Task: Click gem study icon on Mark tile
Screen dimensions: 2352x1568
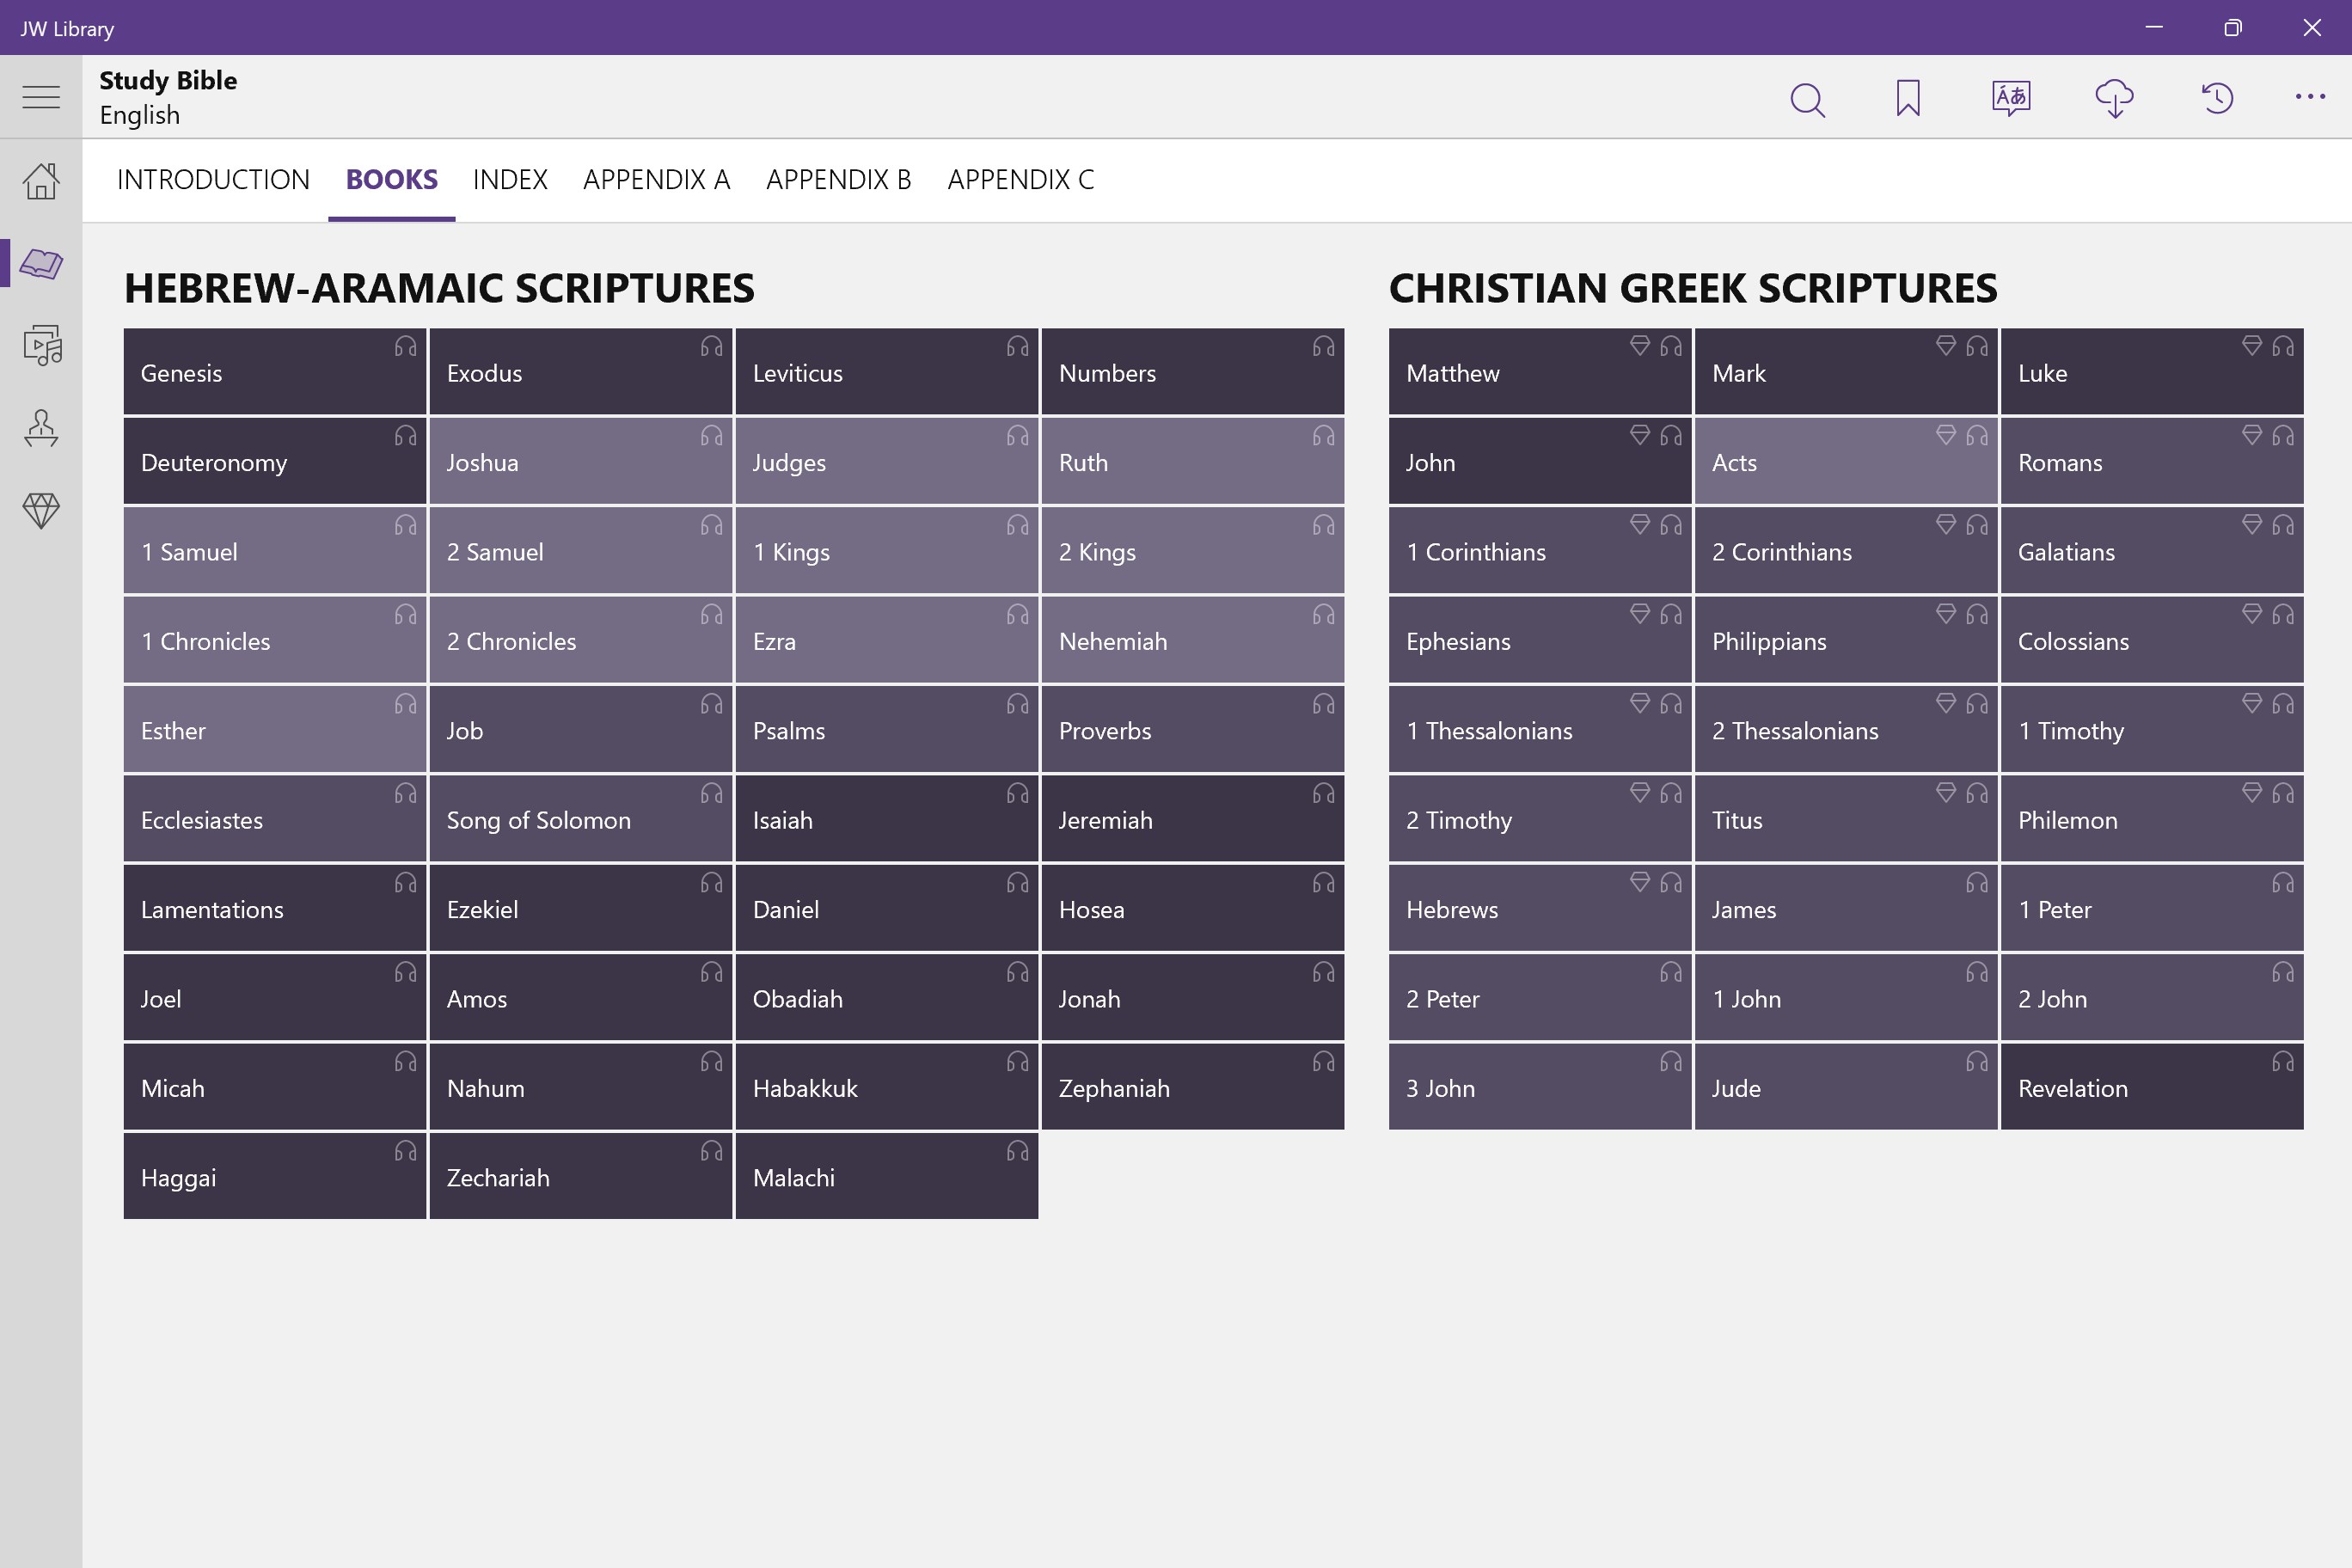Action: click(1946, 346)
